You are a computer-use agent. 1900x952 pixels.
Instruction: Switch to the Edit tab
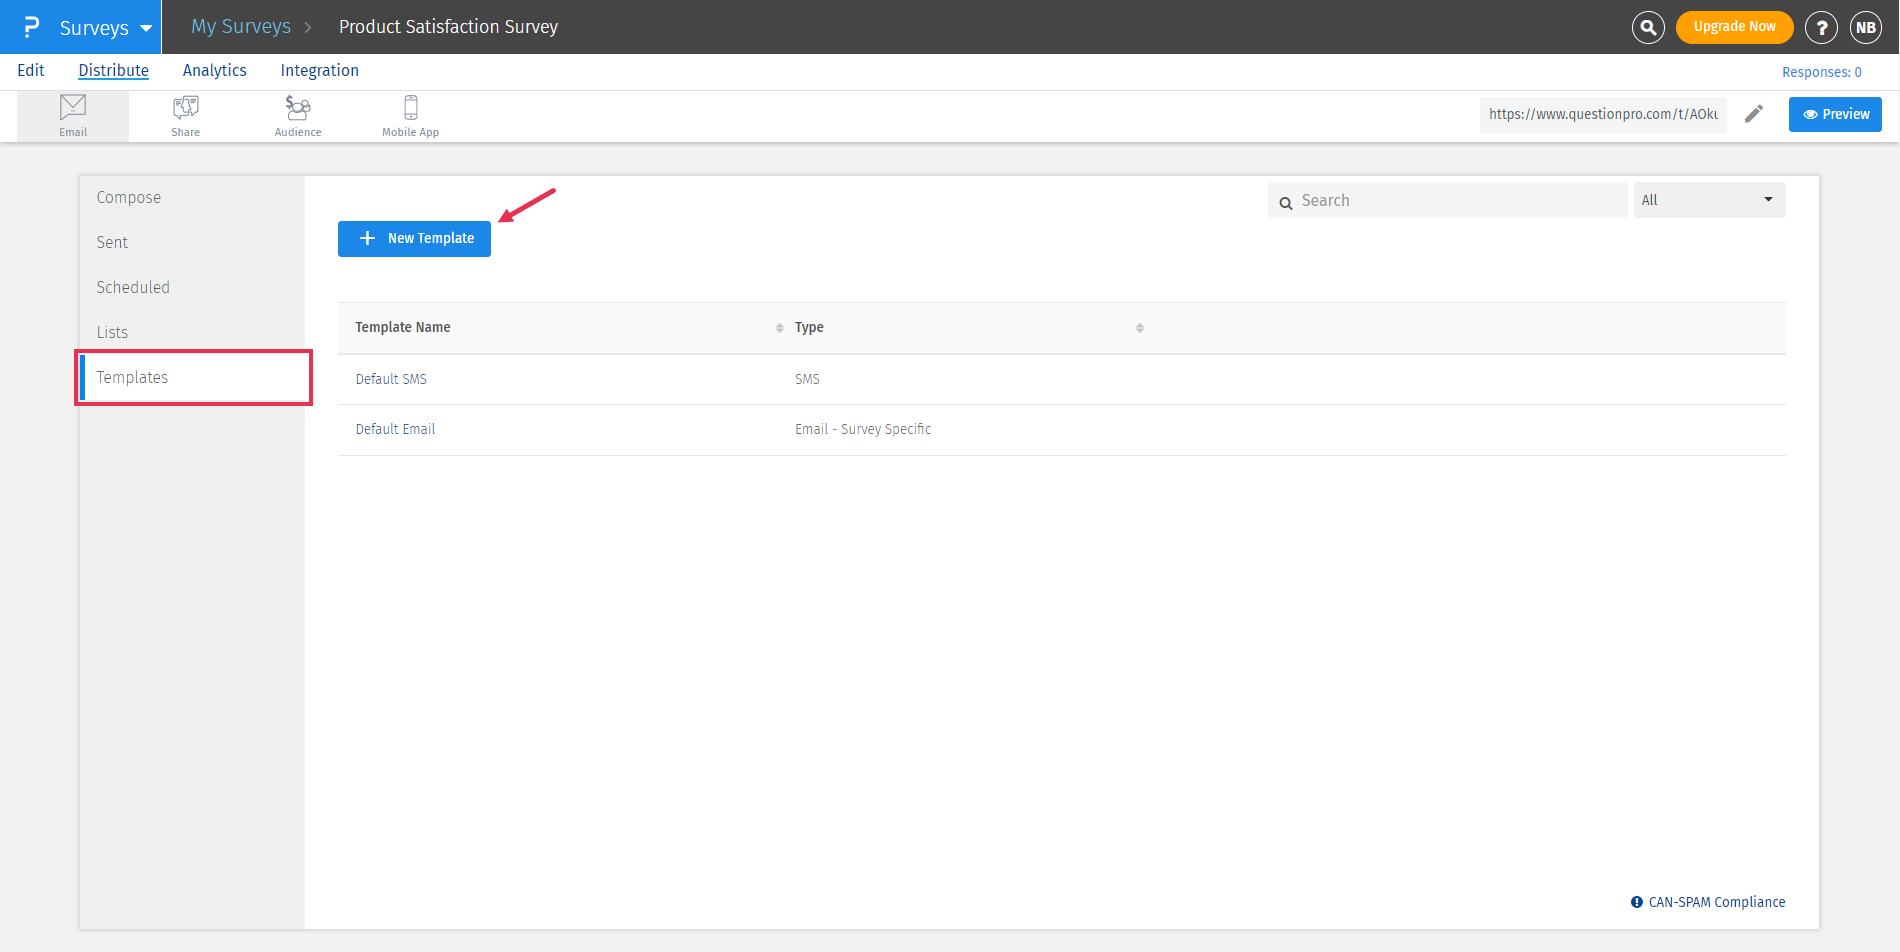(31, 70)
